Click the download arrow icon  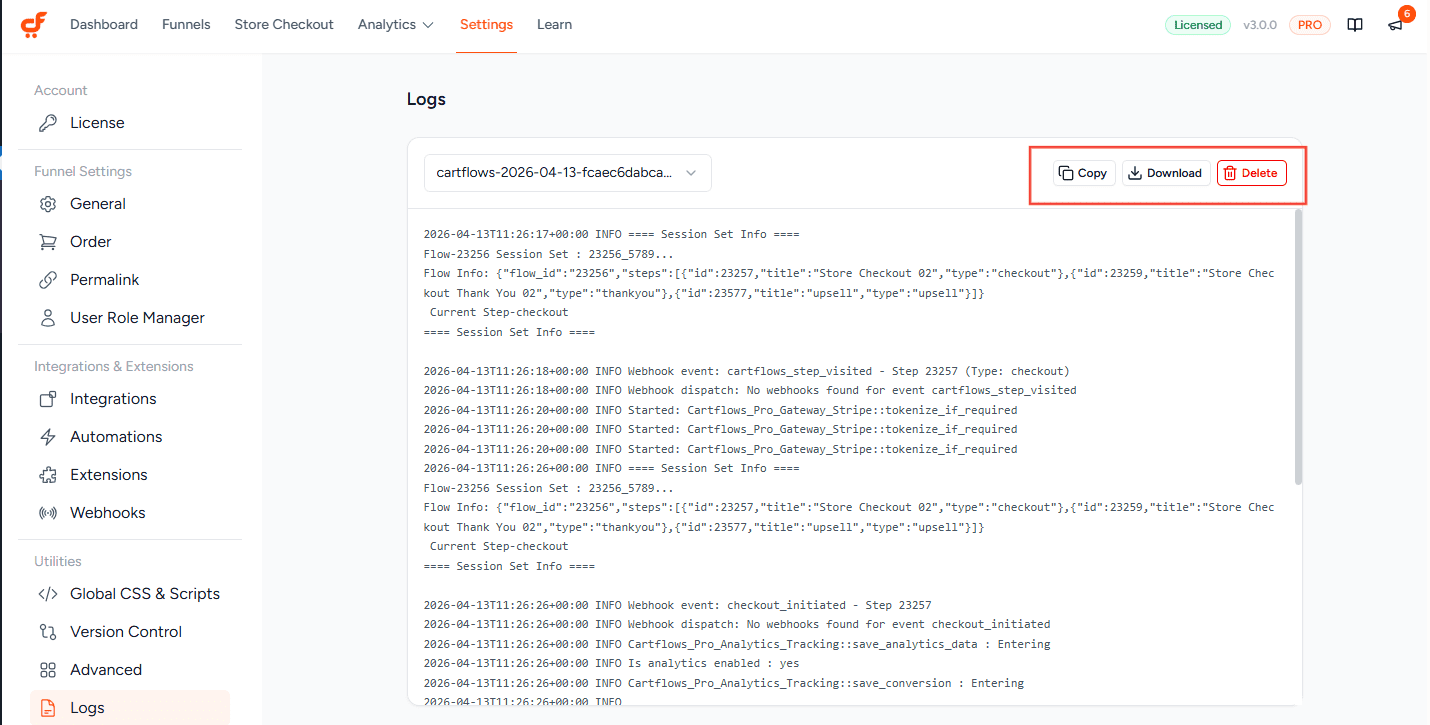(x=1135, y=173)
